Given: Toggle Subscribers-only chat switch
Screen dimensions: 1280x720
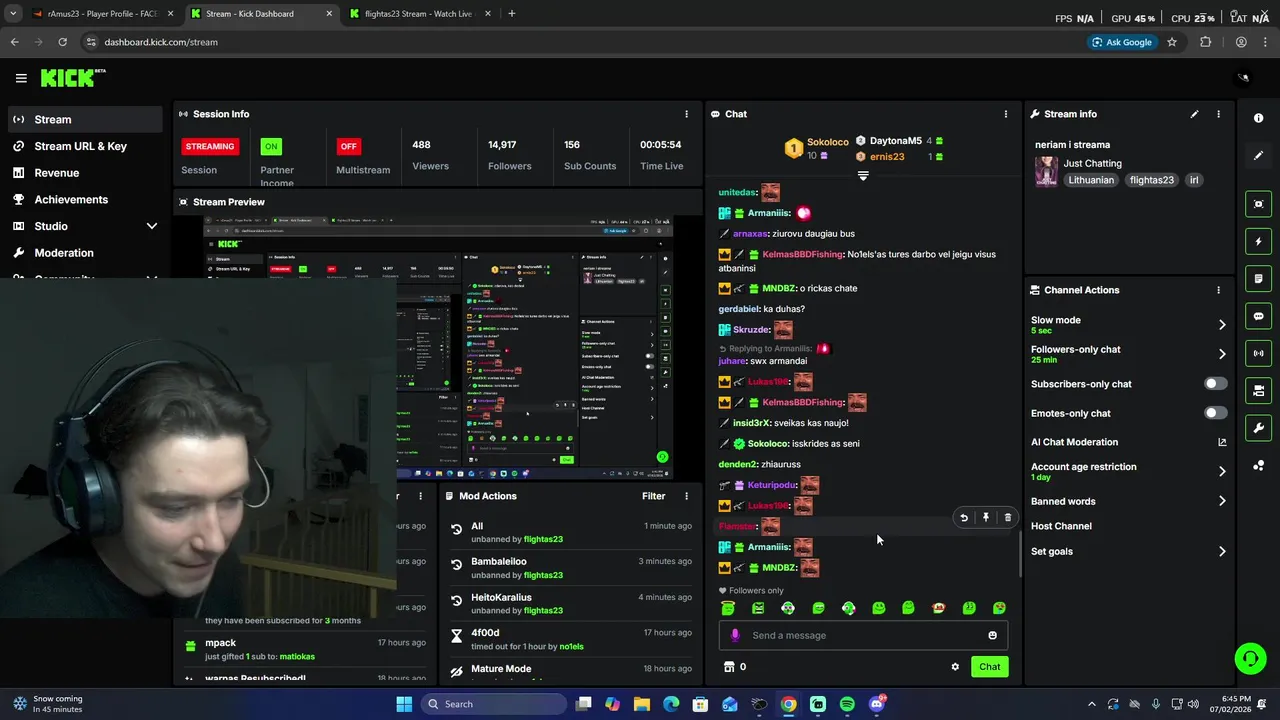Looking at the screenshot, I should 1216,384.
